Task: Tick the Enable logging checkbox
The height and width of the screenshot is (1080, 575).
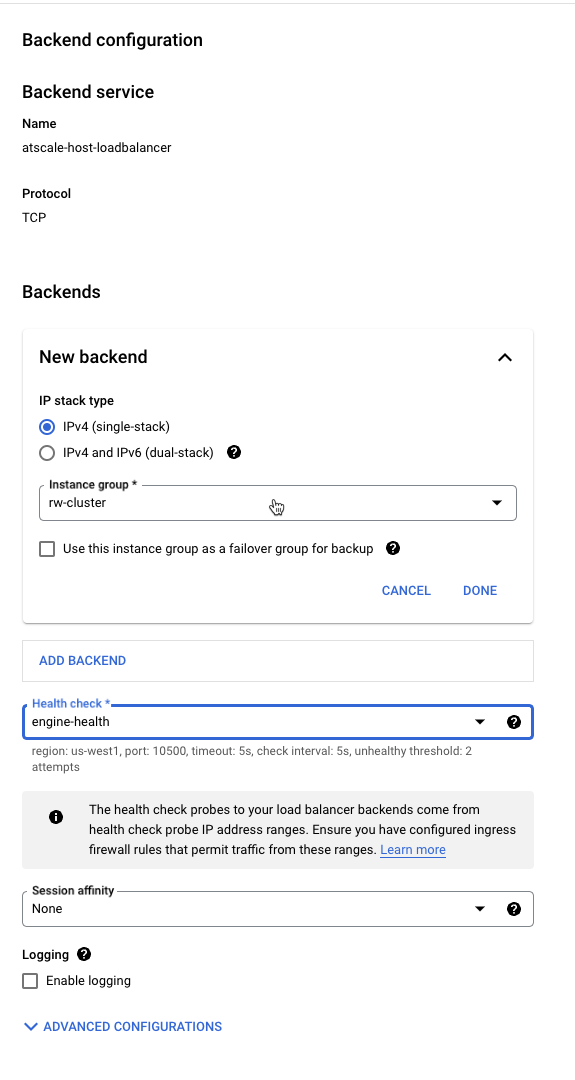Action: 30,981
